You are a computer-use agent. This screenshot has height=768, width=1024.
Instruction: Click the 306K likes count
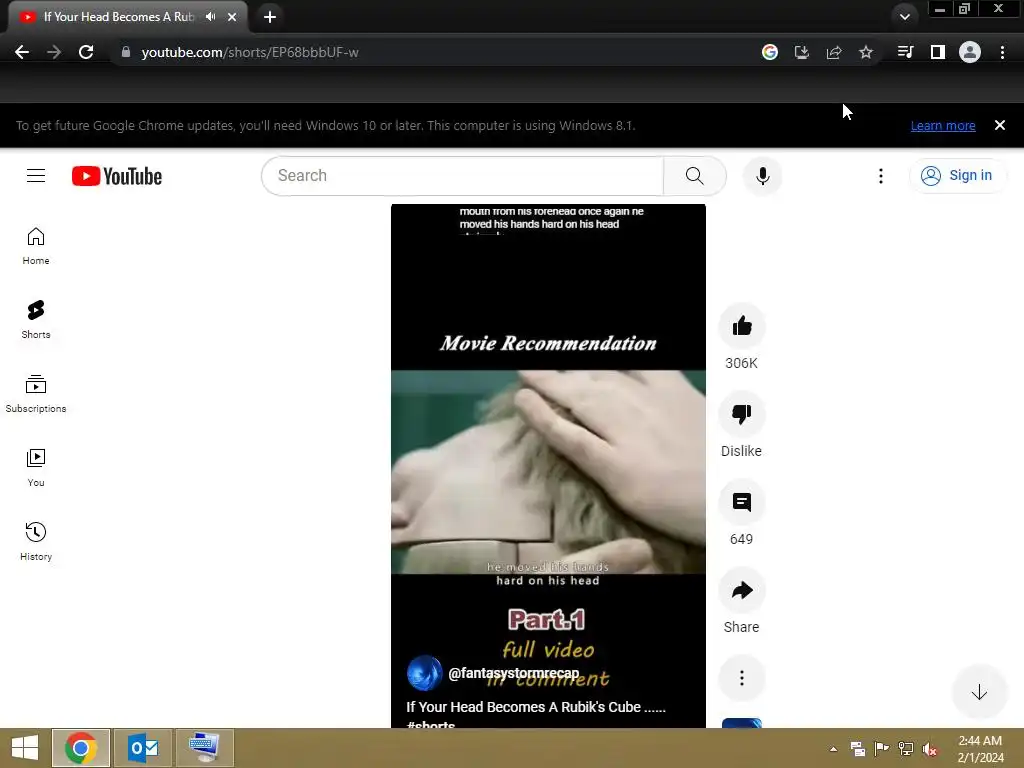click(741, 363)
